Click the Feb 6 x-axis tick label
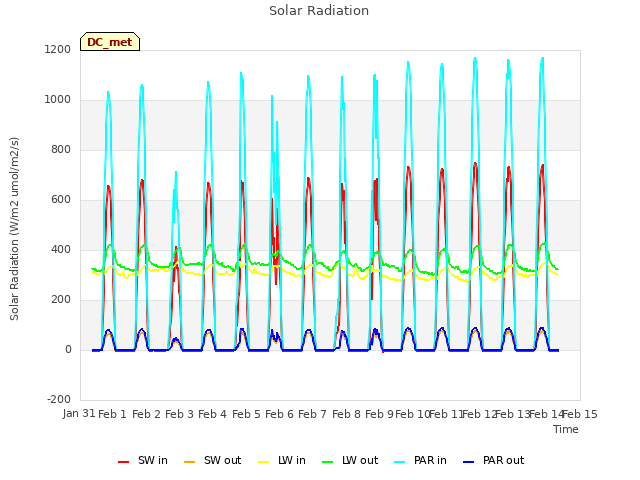The width and height of the screenshot is (640, 480). pyautogui.click(x=279, y=414)
